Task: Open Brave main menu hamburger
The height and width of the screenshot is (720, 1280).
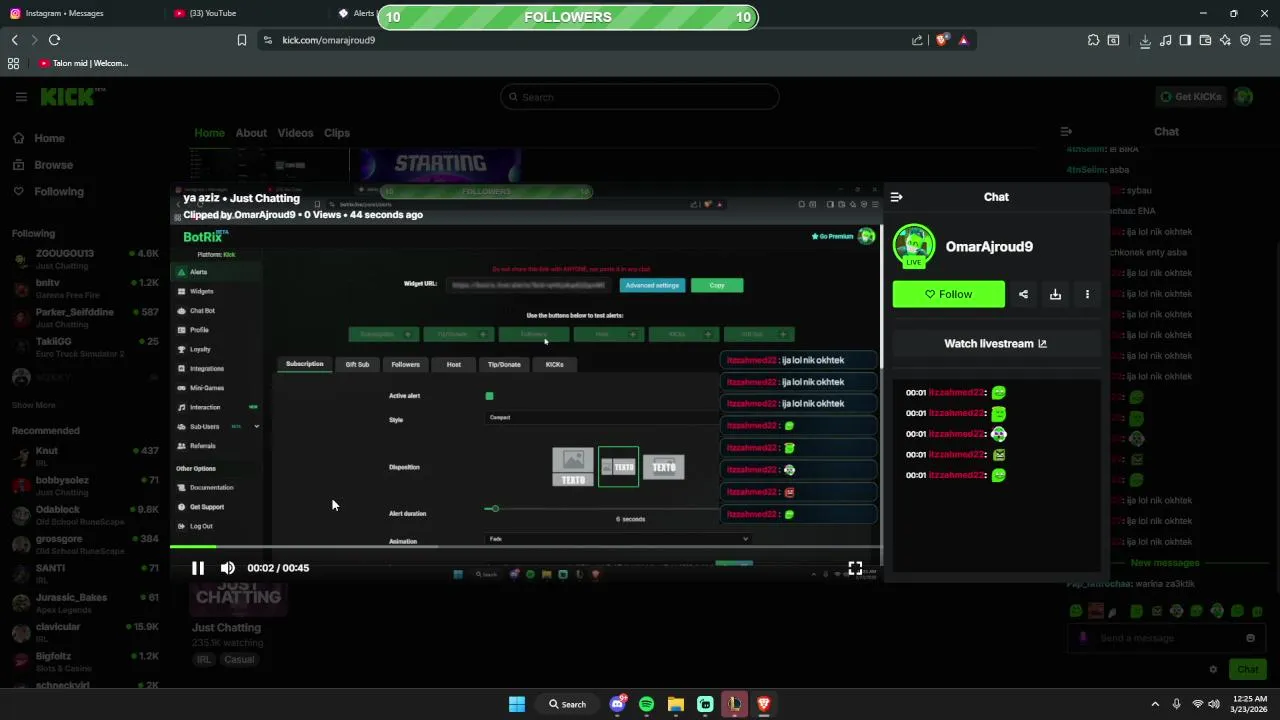Action: [1265, 40]
